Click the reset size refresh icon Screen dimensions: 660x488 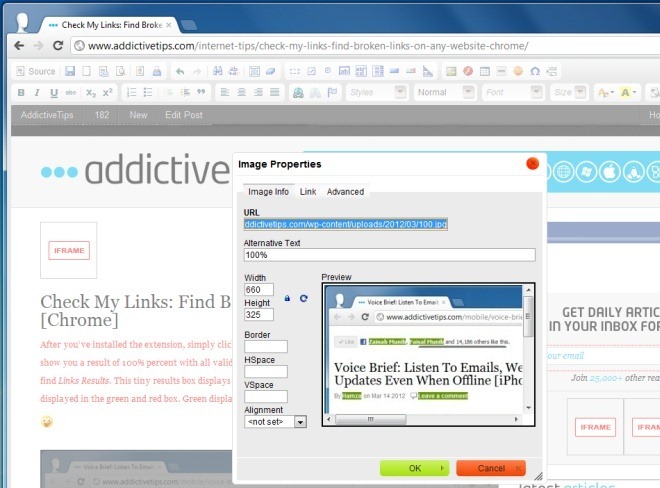(x=304, y=299)
